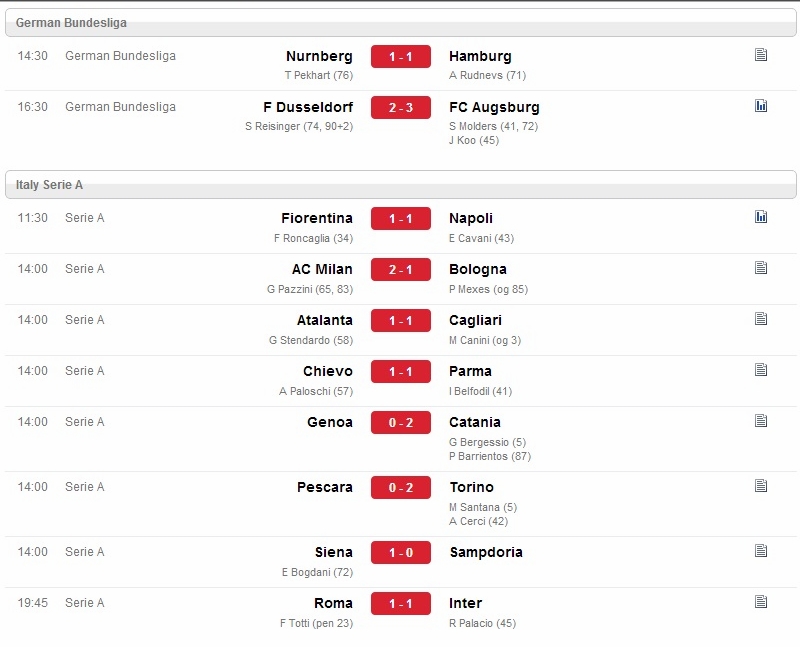Collapse the German Bundesliga section header
800x647 pixels.
coord(401,22)
